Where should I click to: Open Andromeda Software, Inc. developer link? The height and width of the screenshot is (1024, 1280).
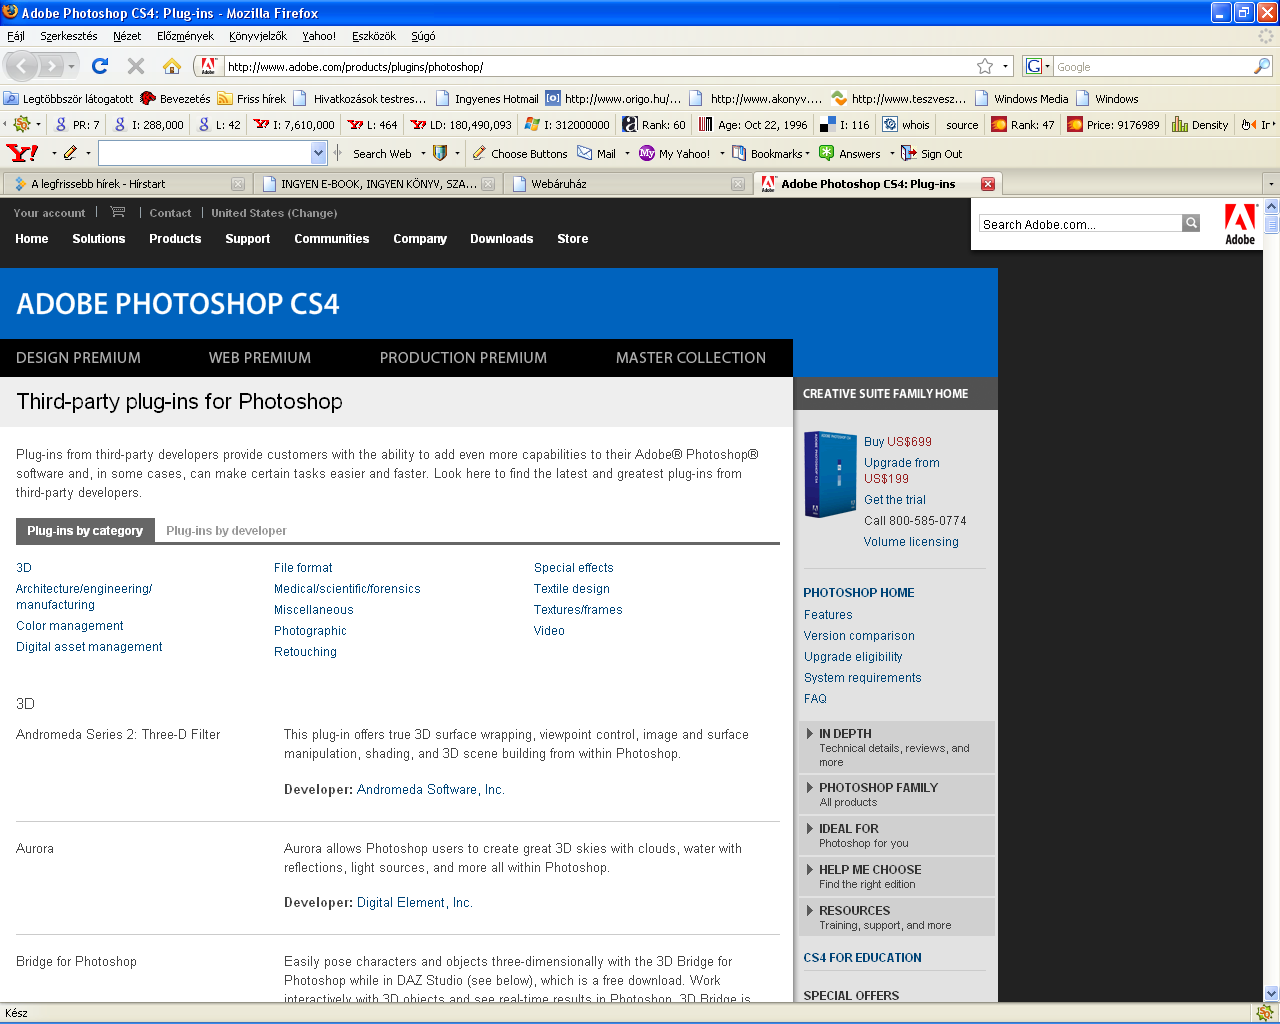click(430, 790)
